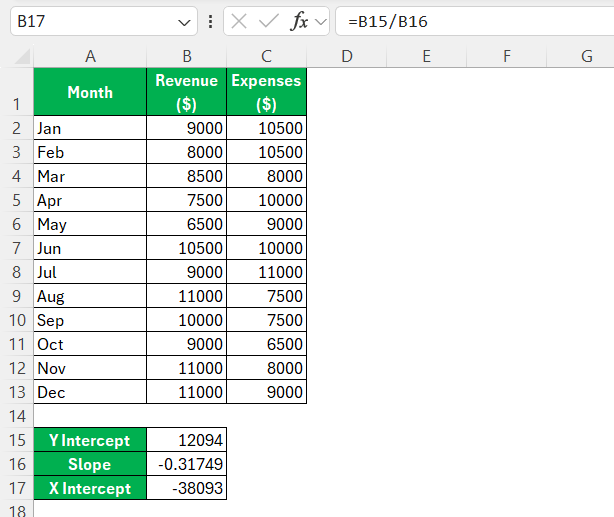614x517 pixels.
Task: Cancel formula entry with X icon
Action: [239, 21]
